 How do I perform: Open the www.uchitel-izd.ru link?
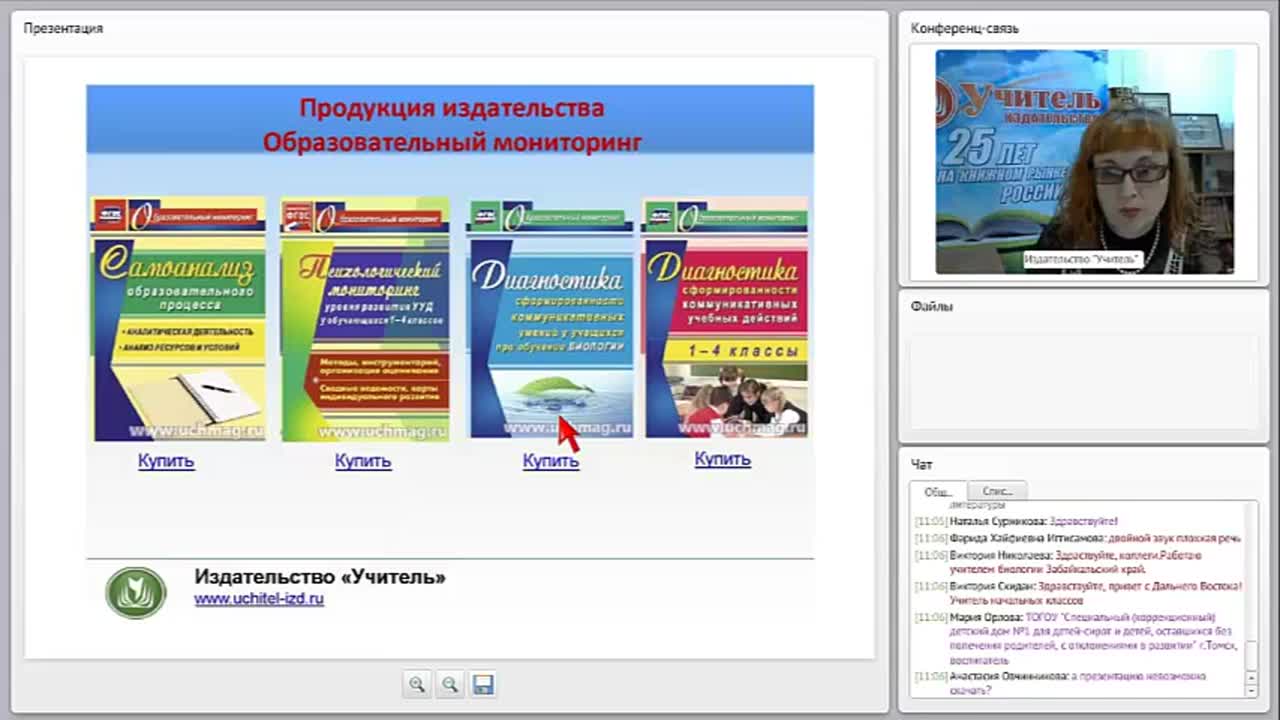pos(259,599)
